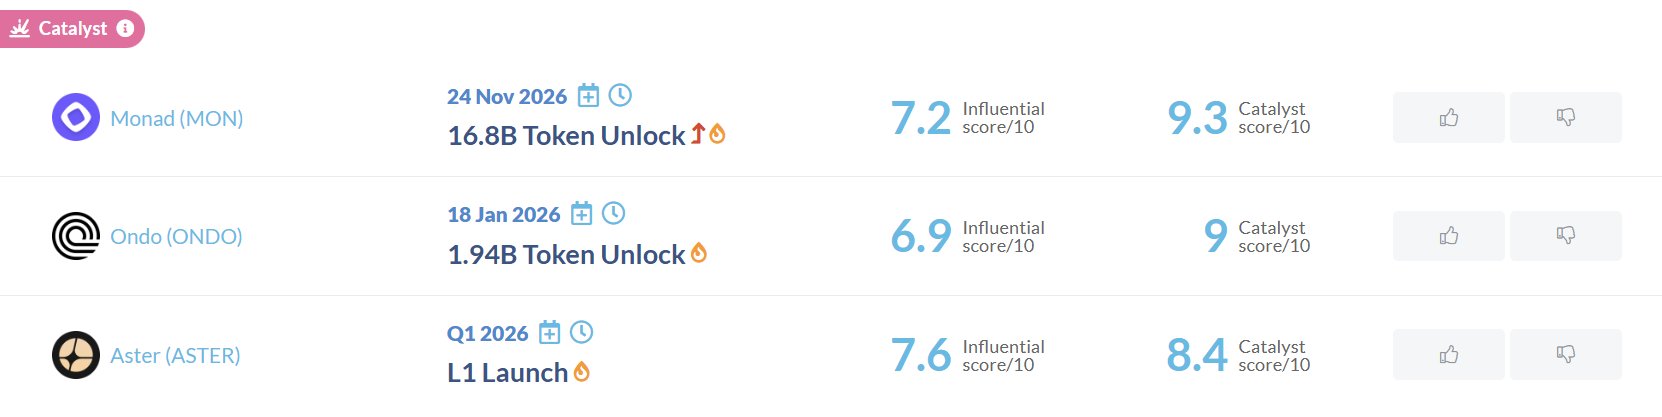
Task: Open clock icon for Aster event
Action: click(x=581, y=332)
